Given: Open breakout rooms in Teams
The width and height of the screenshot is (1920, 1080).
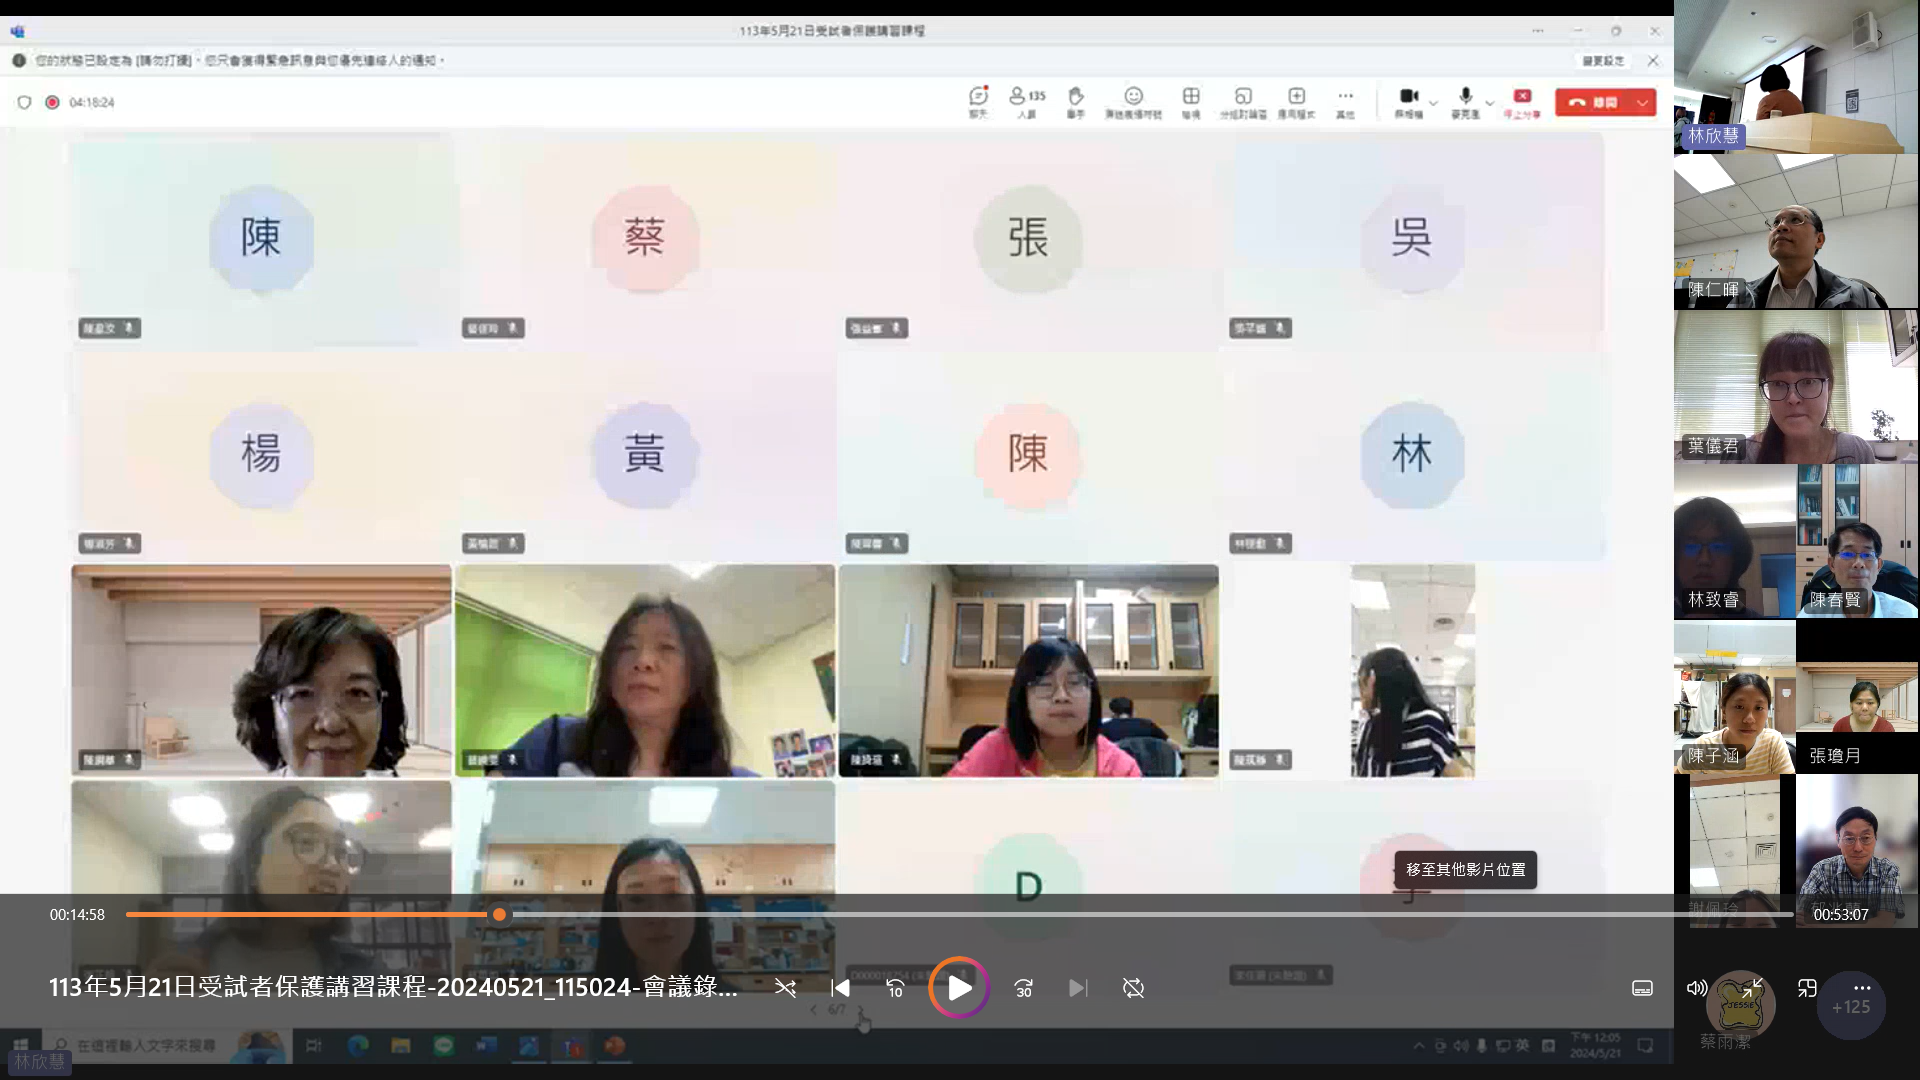Looking at the screenshot, I should tap(1243, 101).
